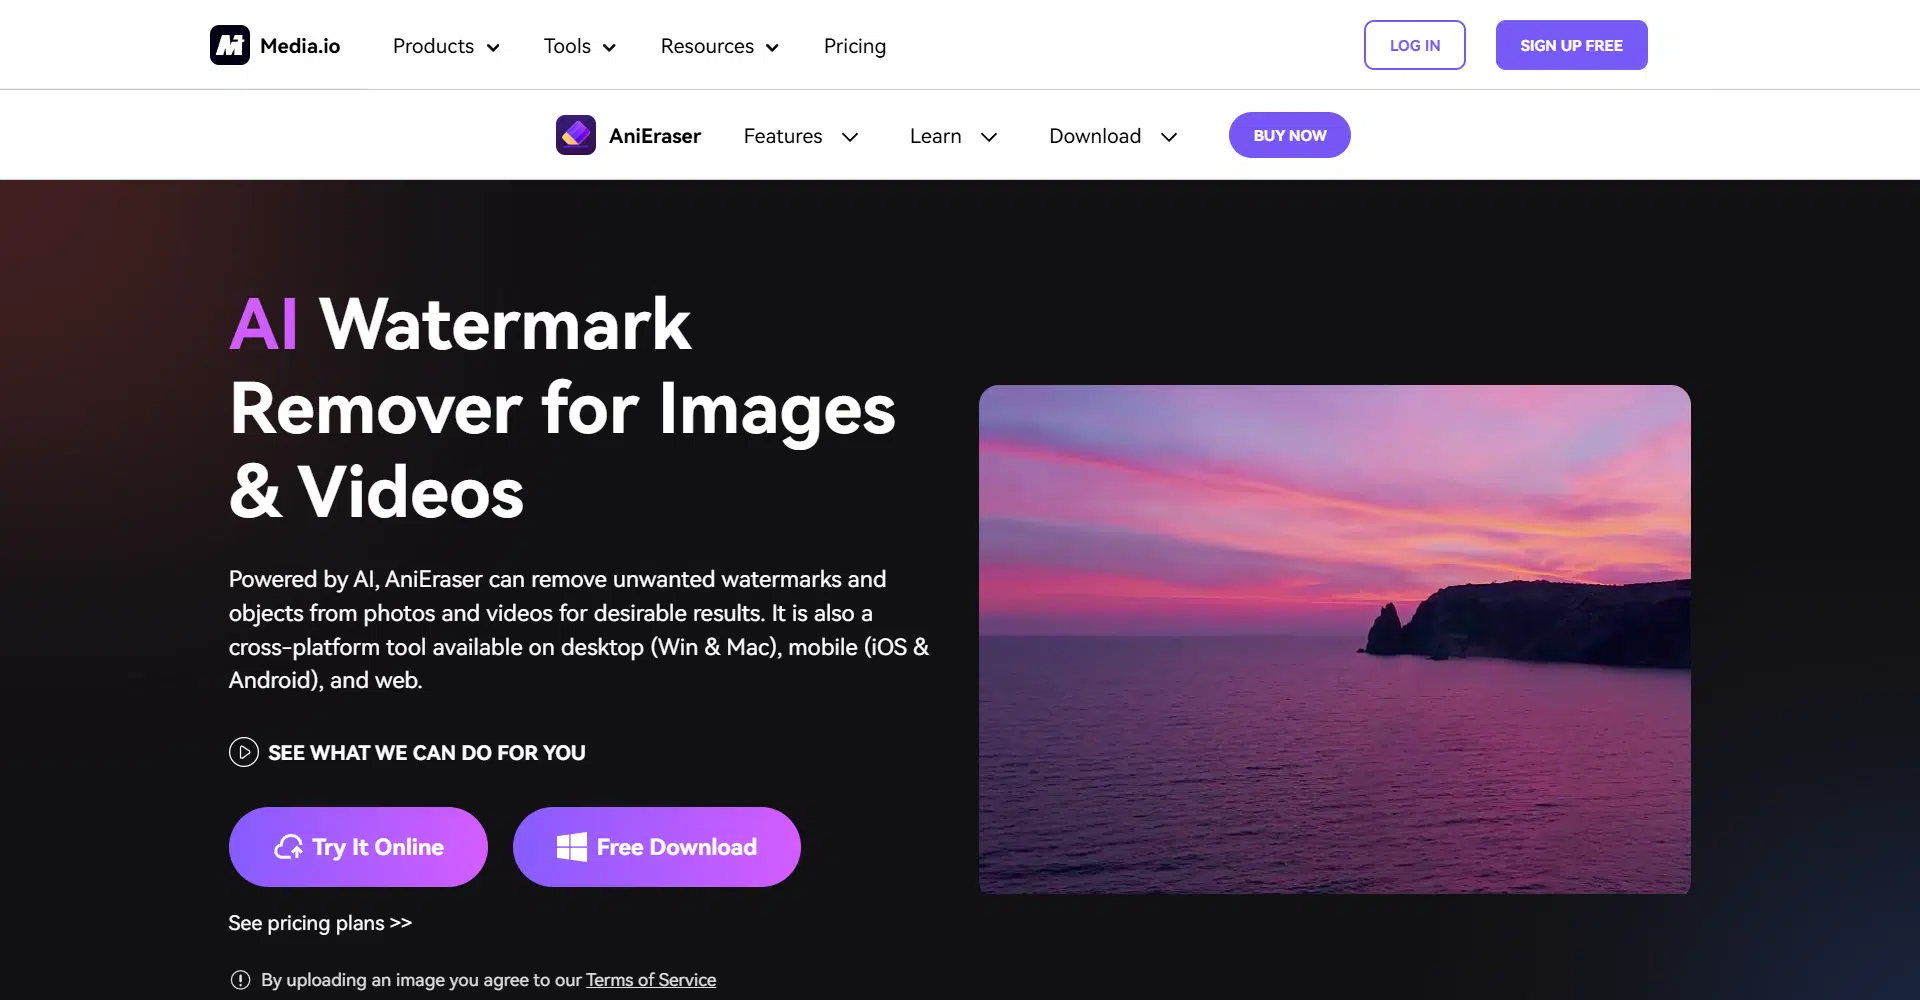1920x1000 pixels.
Task: Expand the Resources menu
Action: pyautogui.click(x=719, y=46)
